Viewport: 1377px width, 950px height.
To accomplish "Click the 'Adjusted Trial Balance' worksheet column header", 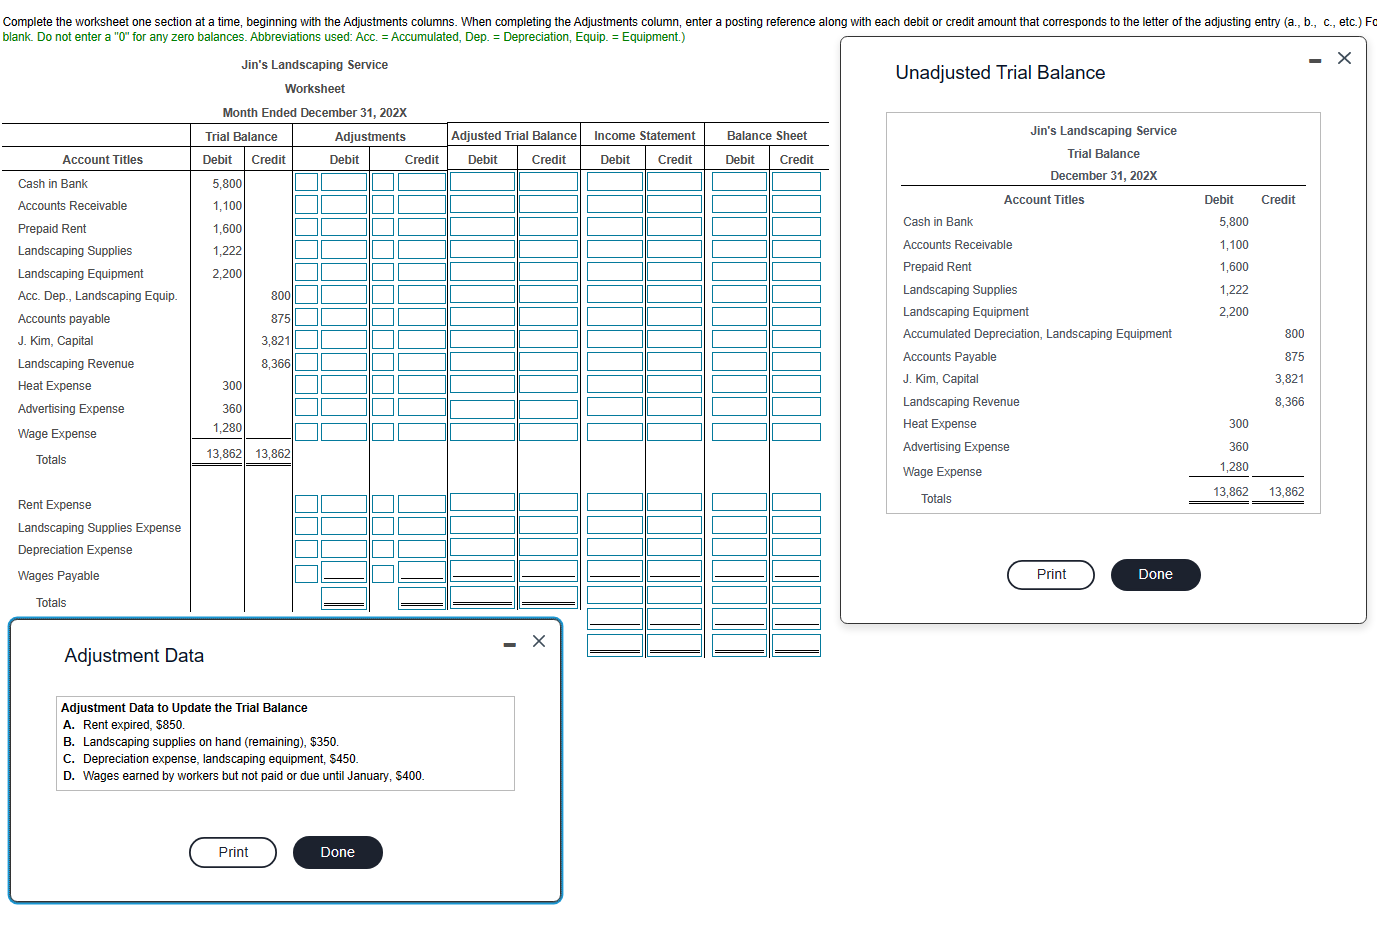I will (514, 136).
